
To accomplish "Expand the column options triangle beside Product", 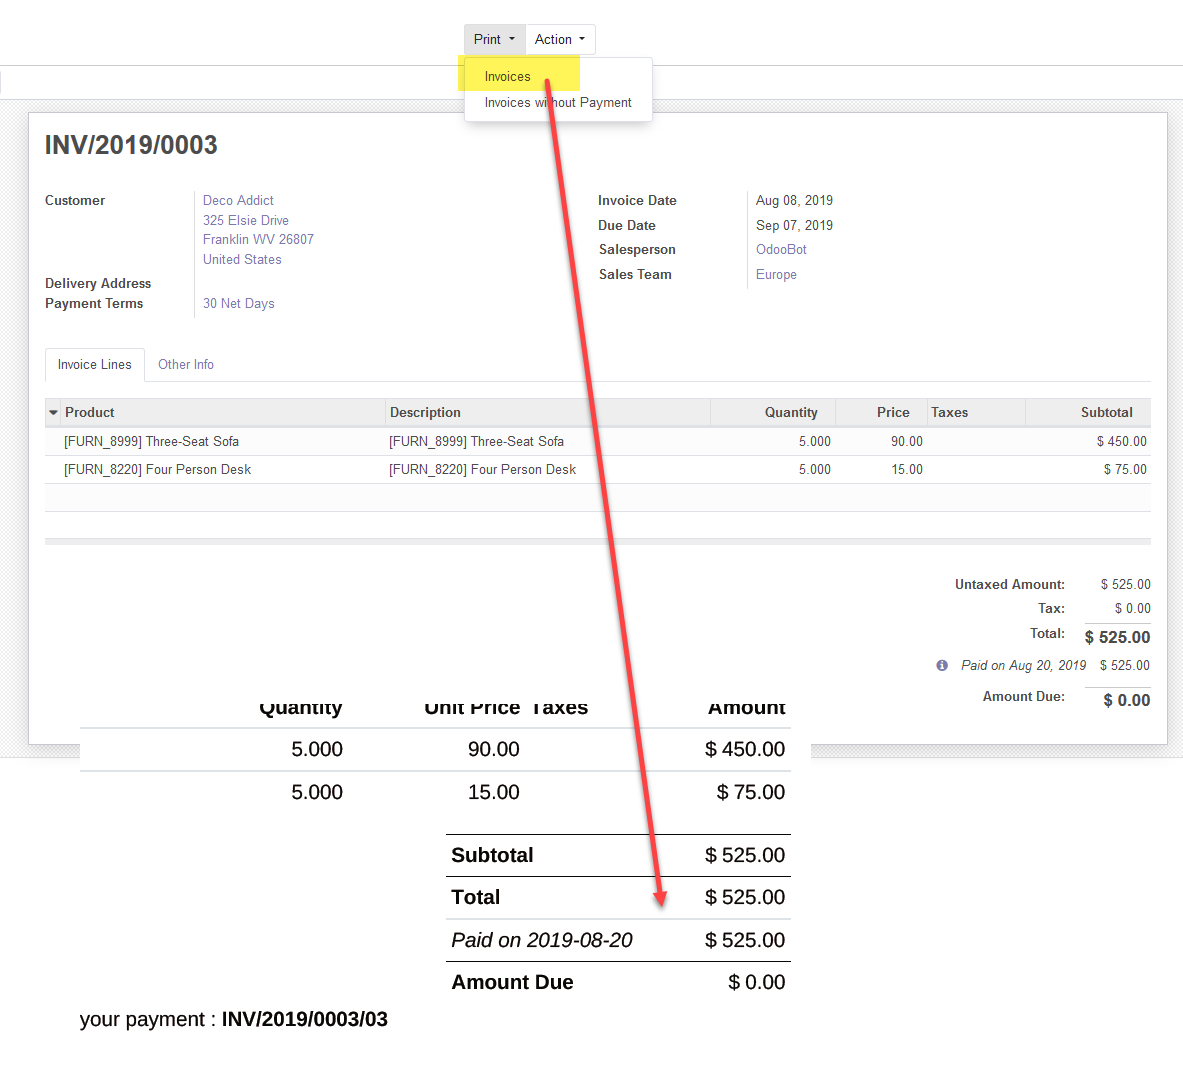I will pyautogui.click(x=54, y=413).
